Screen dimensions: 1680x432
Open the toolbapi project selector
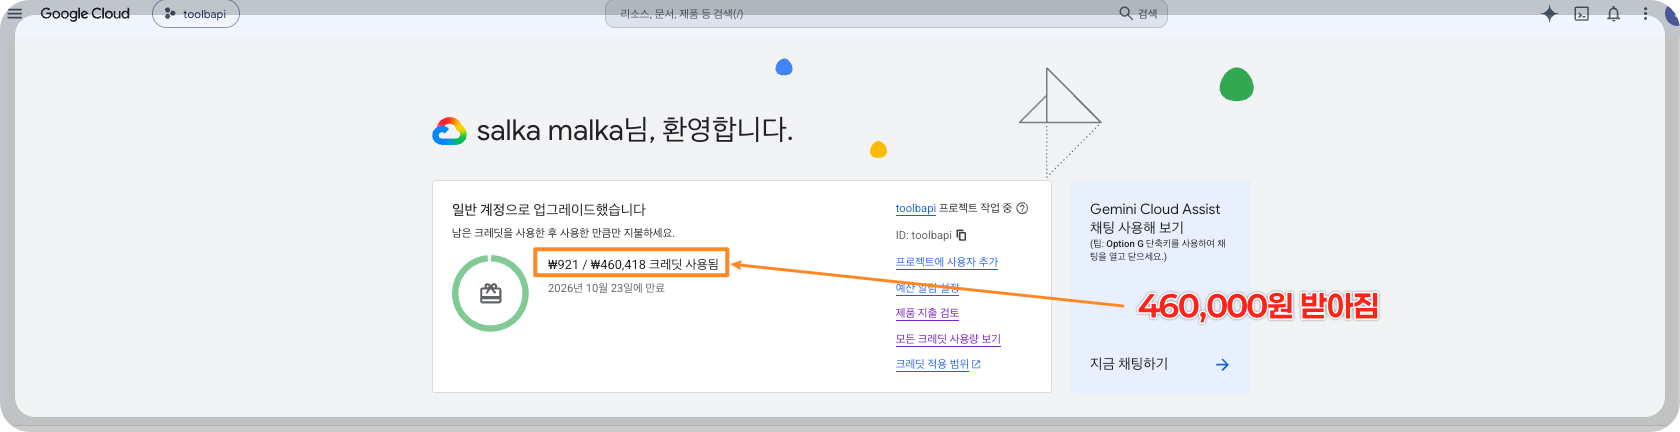pyautogui.click(x=196, y=14)
